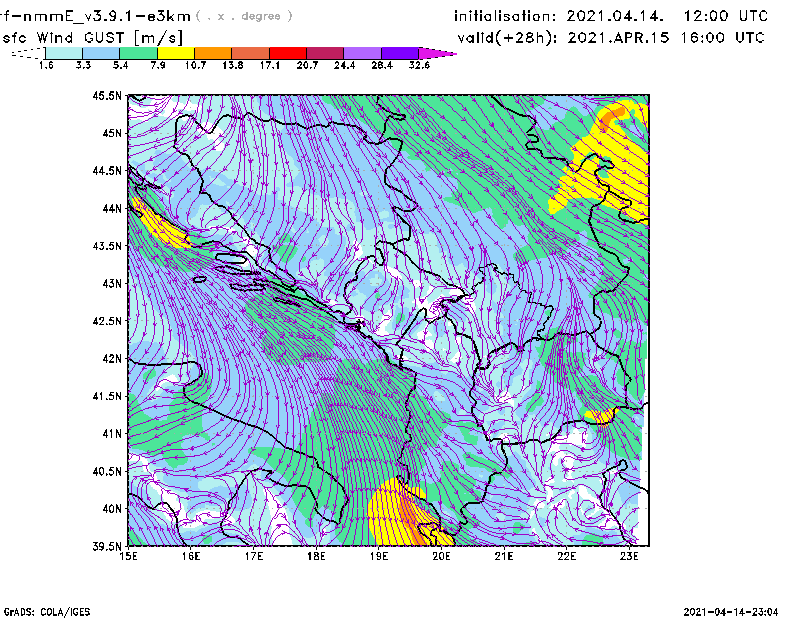This screenshot has width=800, height=618.
Task: Click the 'GrADS: COLA/IGES' footer credit
Action: click(x=47, y=612)
